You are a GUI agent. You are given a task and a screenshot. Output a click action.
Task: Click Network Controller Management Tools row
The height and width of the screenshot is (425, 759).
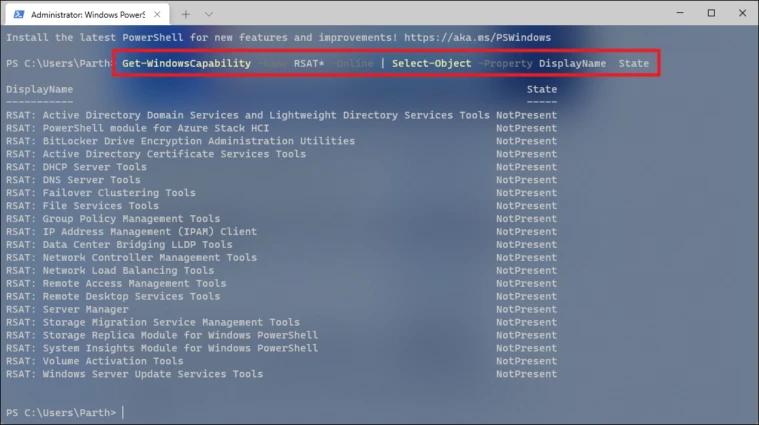pyautogui.click(x=282, y=258)
